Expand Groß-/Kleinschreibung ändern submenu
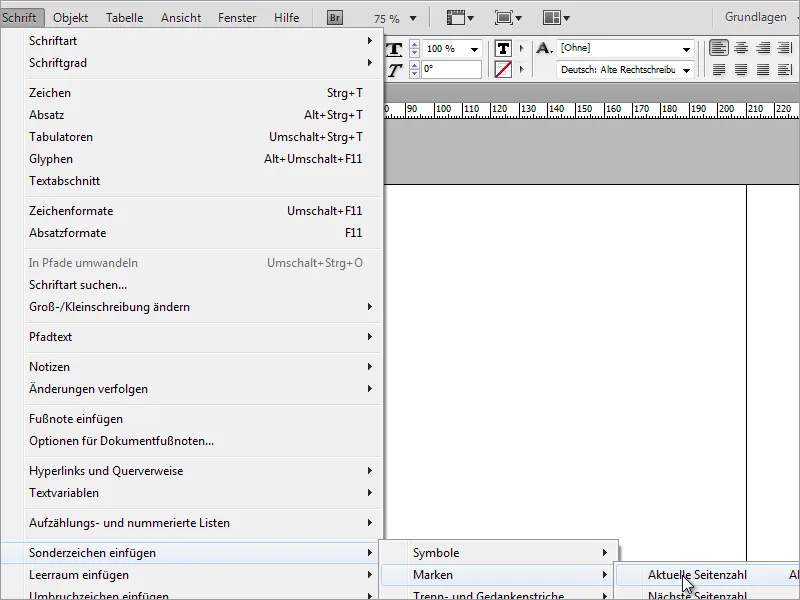Screen dimensions: 800x600 203,307
